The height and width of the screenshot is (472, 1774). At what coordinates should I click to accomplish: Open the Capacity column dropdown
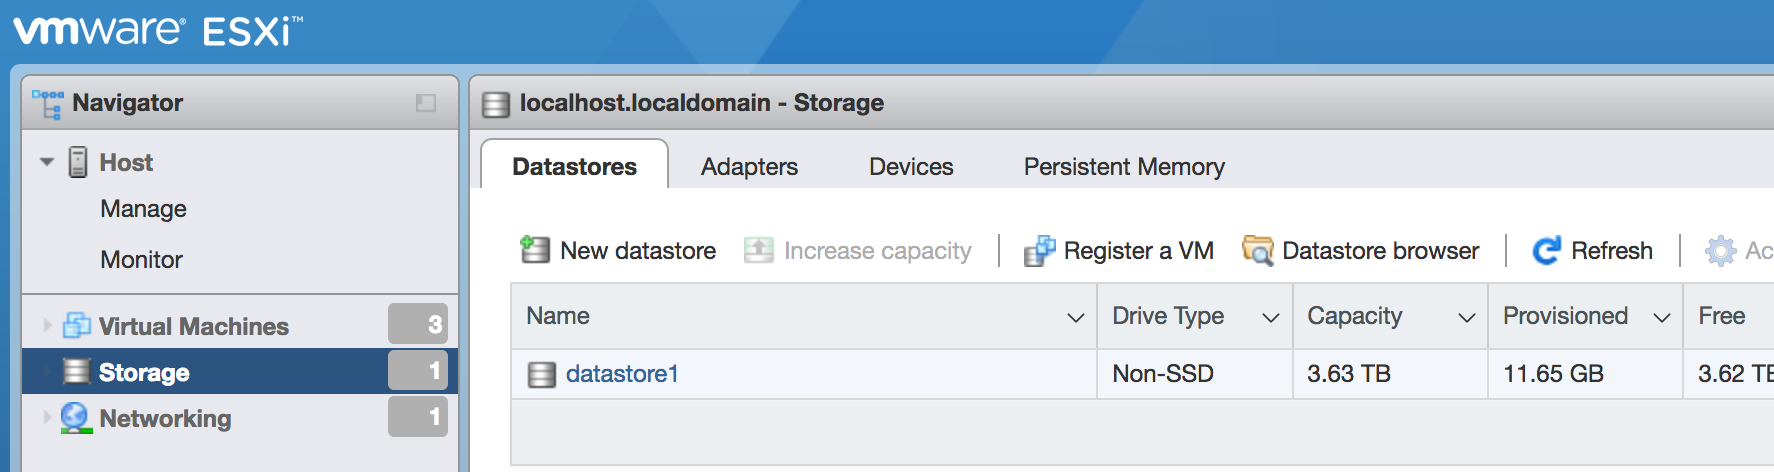point(1466,317)
